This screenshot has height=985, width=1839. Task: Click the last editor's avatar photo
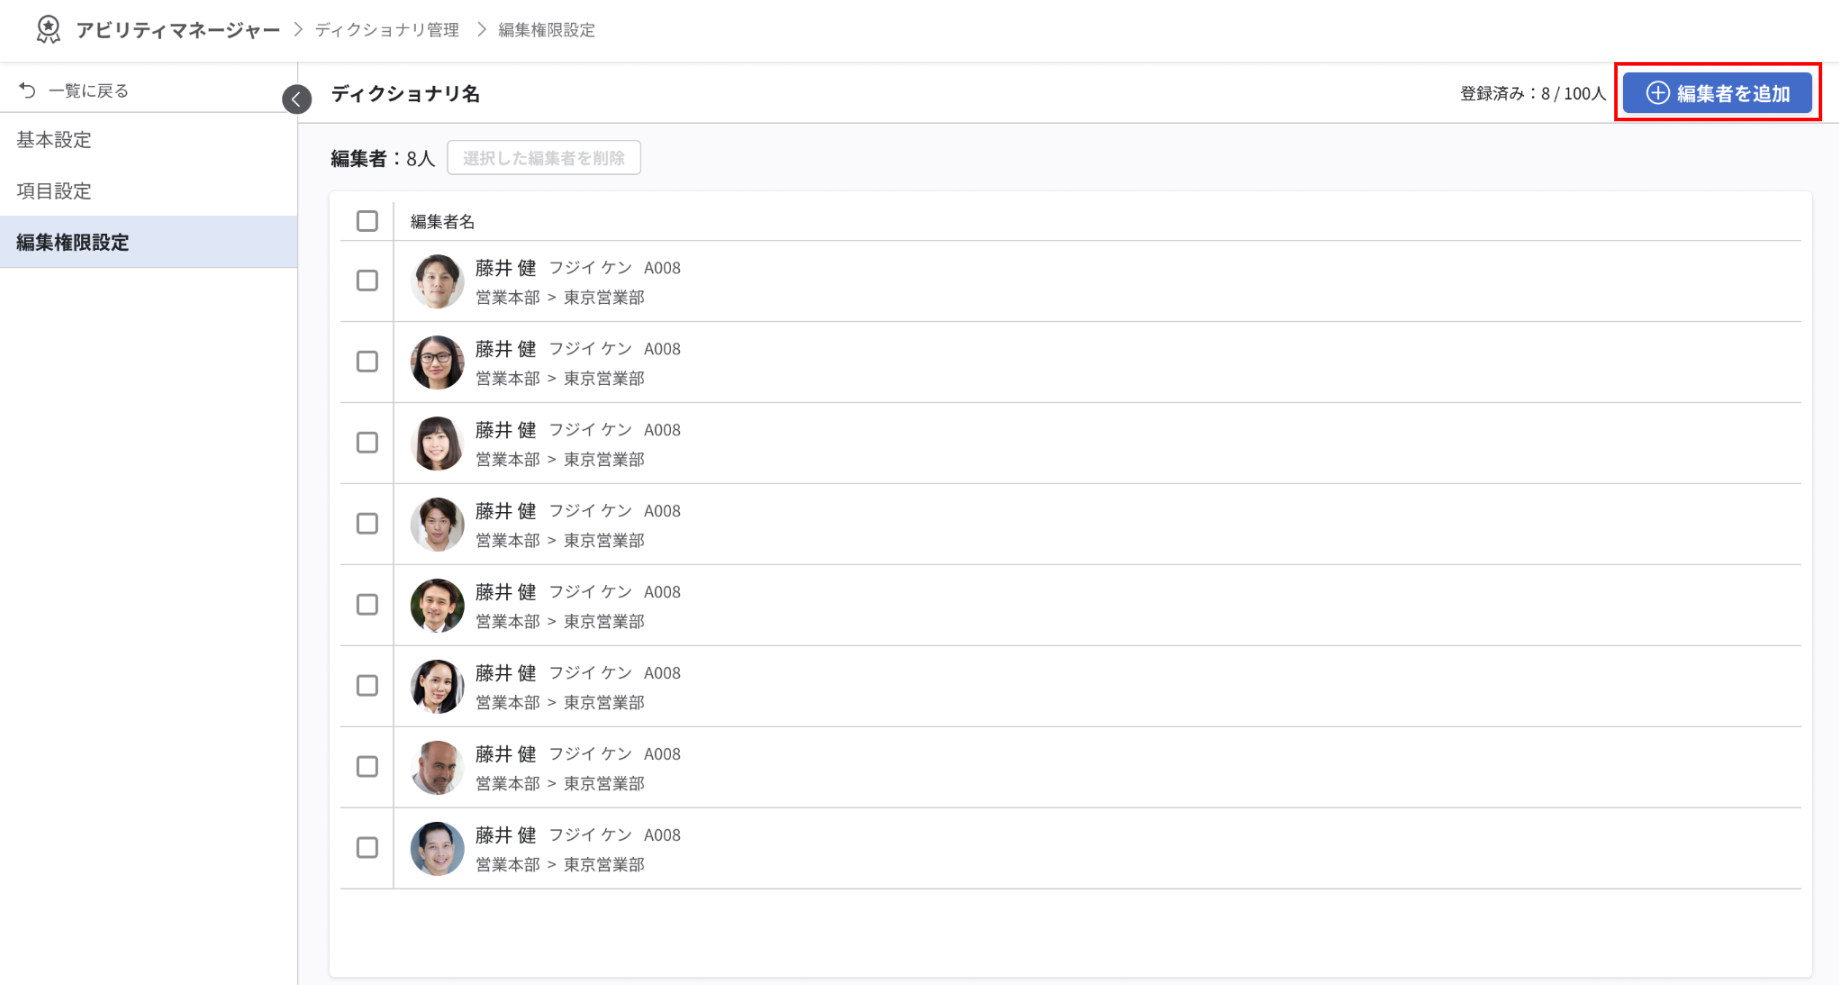(x=437, y=848)
